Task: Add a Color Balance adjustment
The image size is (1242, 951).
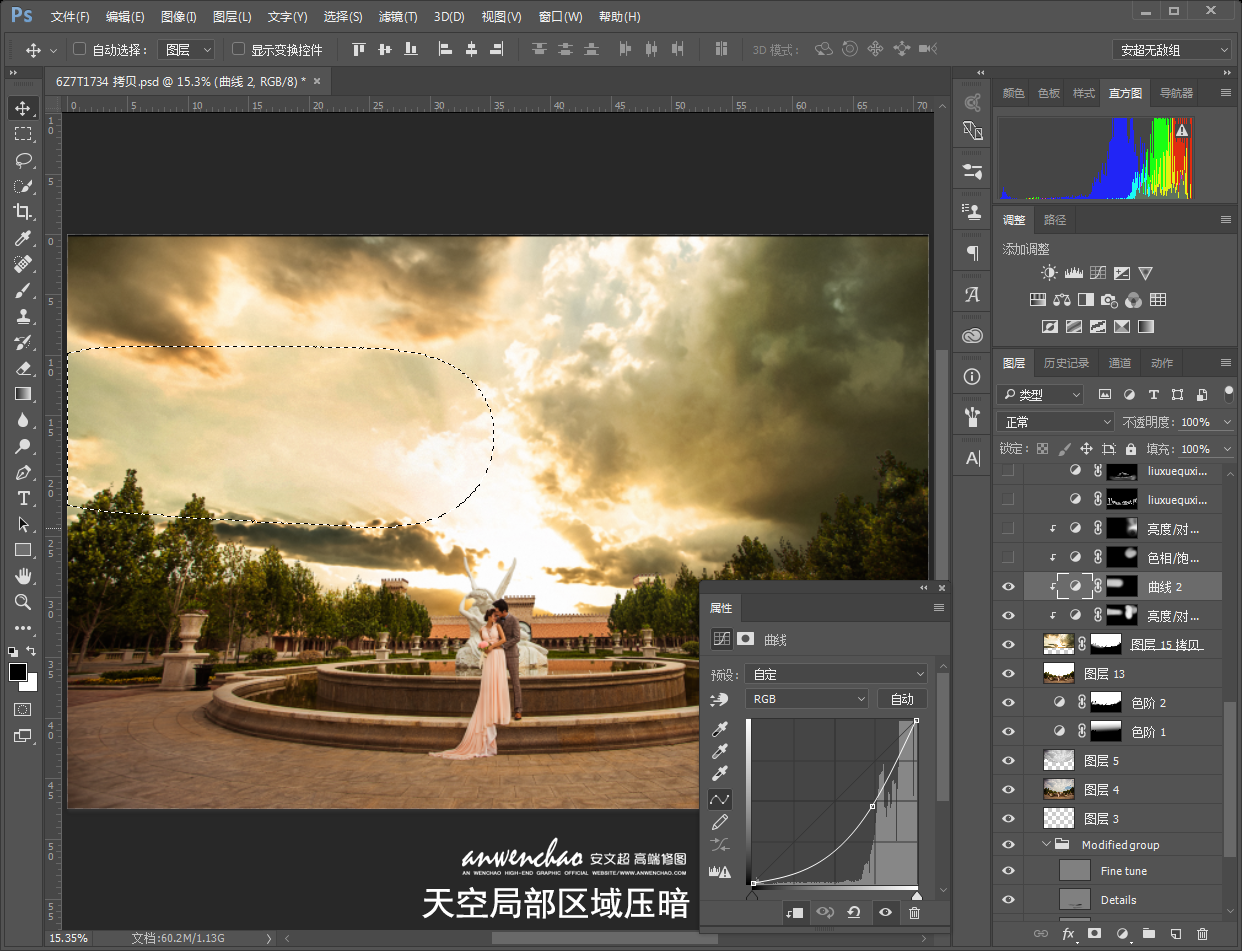Action: click(x=1062, y=300)
